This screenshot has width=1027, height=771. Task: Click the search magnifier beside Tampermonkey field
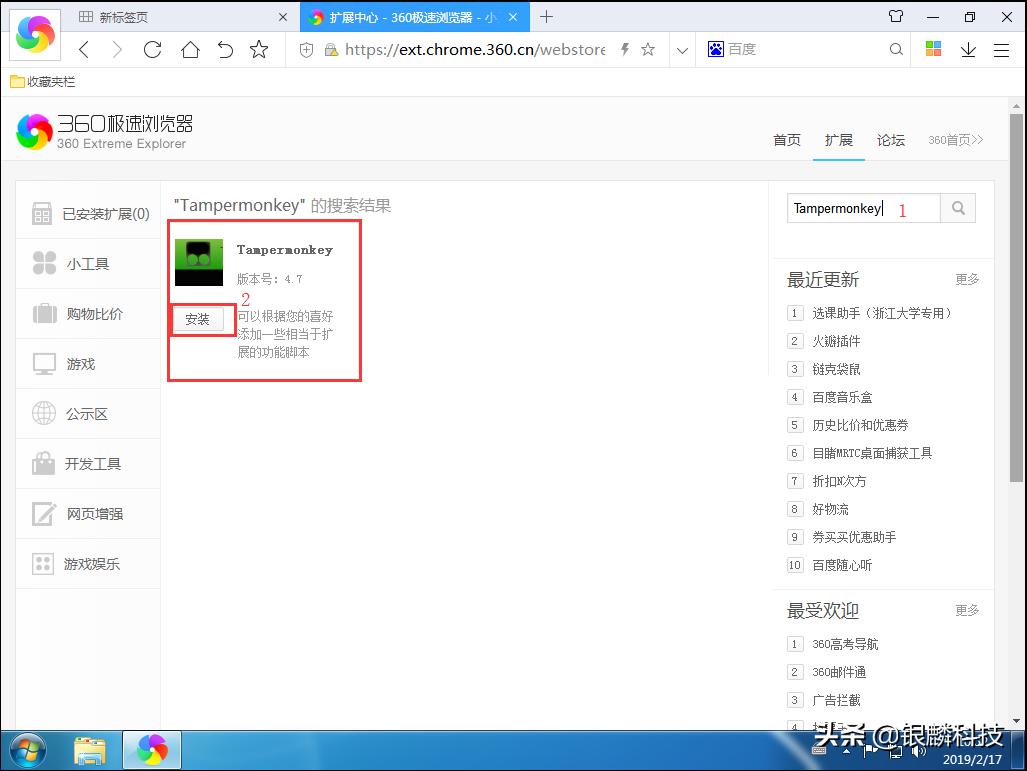pos(958,208)
